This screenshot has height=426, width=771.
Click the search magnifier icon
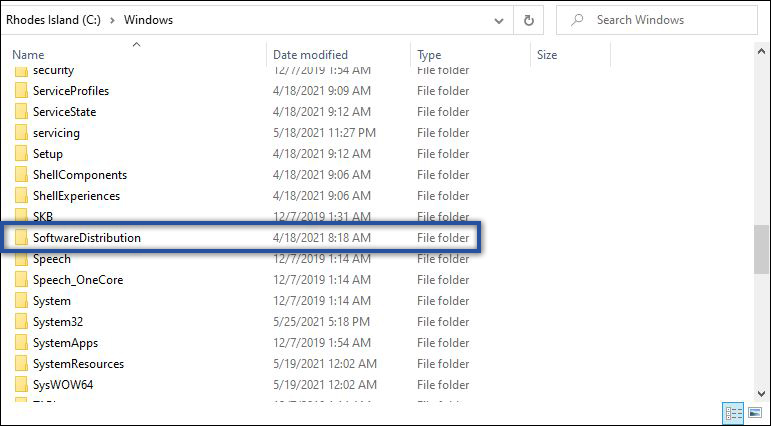(x=577, y=20)
